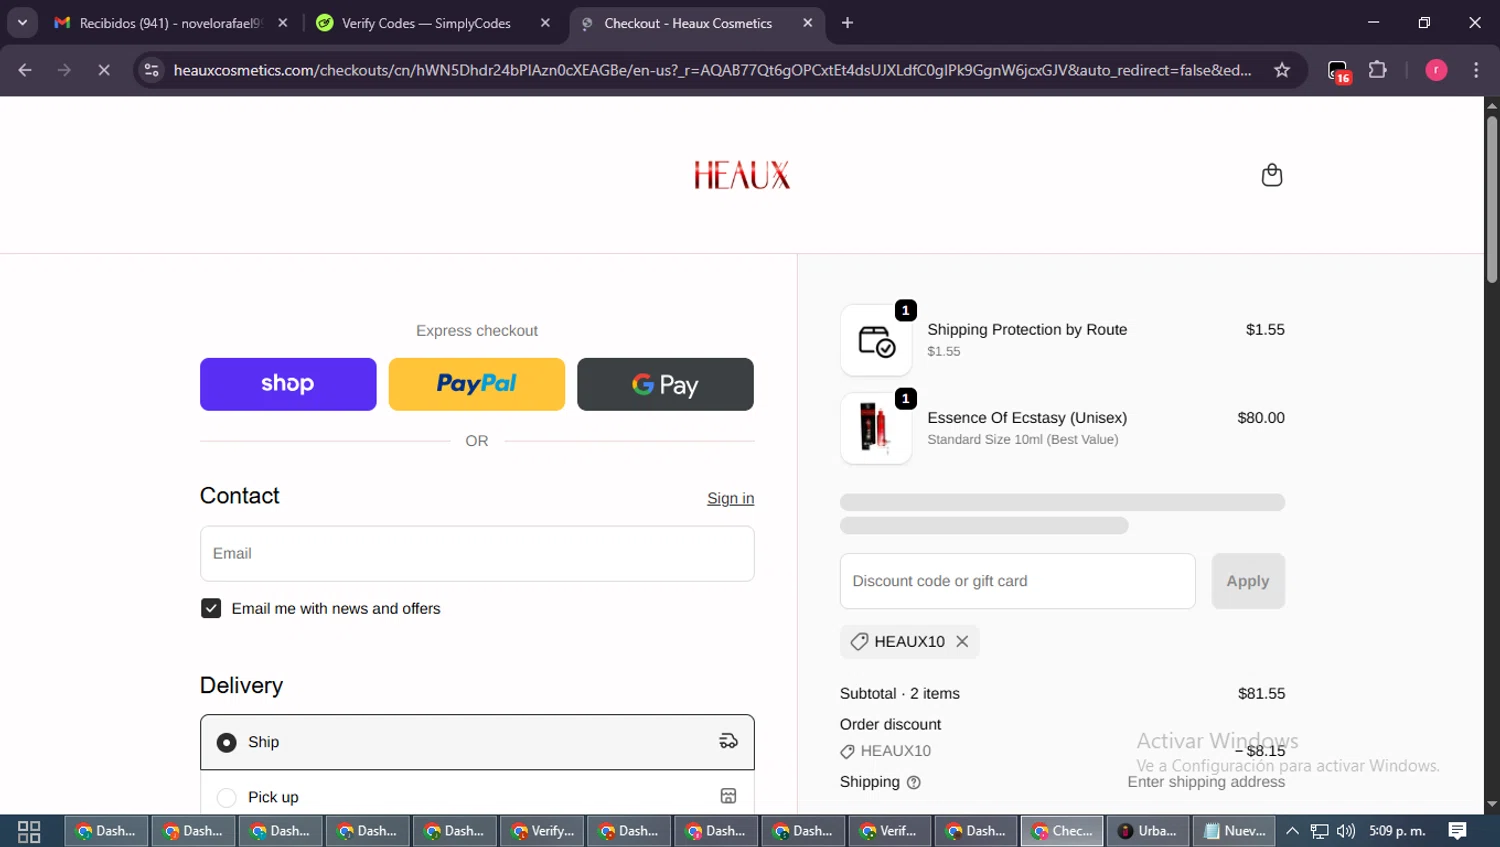Click the Chec... taskbar button
The height and width of the screenshot is (847, 1500).
(1062, 831)
